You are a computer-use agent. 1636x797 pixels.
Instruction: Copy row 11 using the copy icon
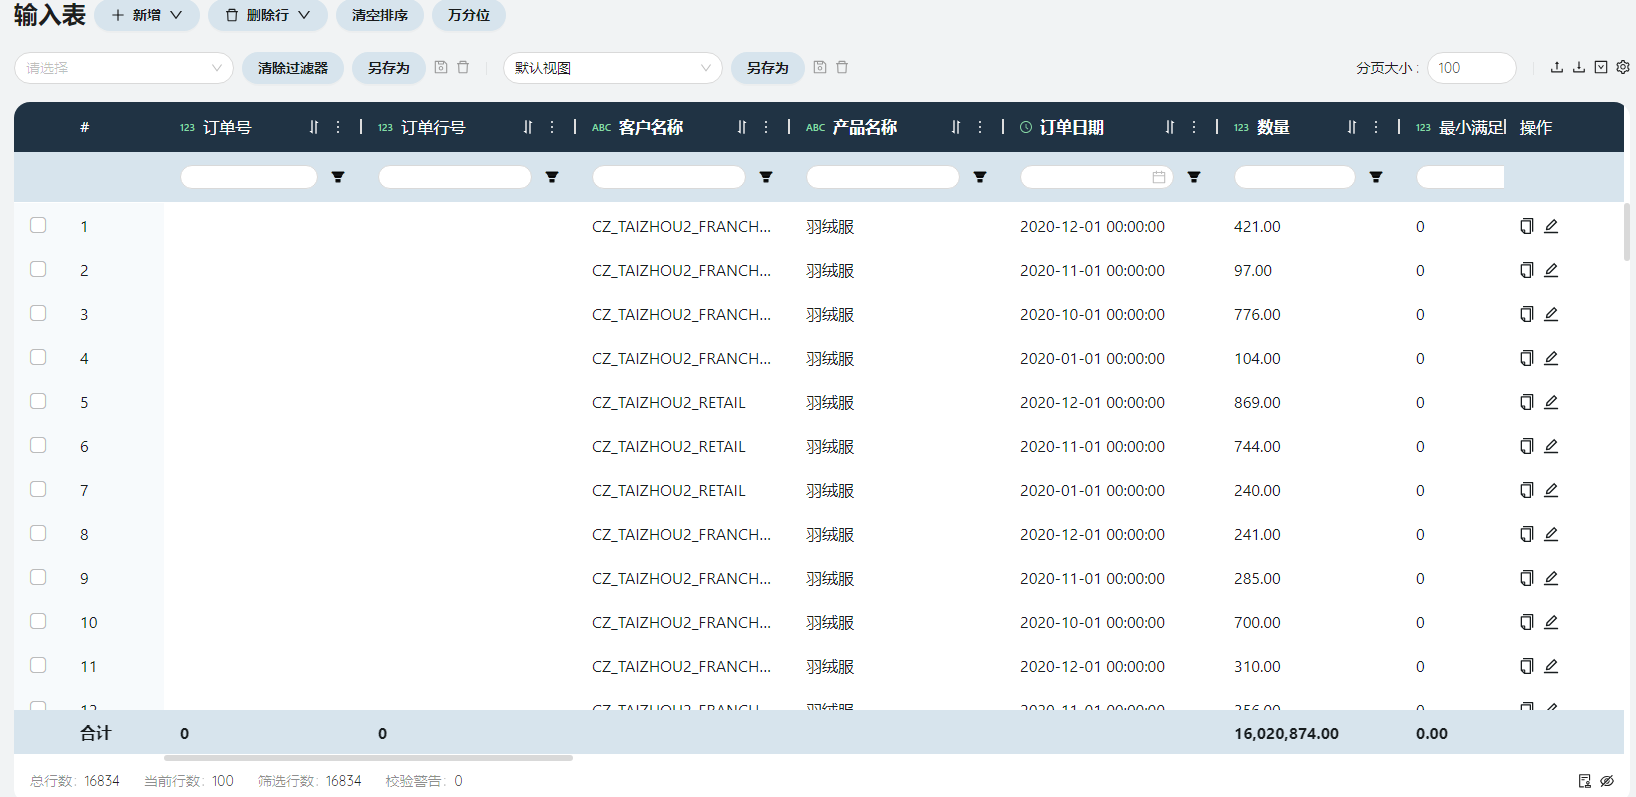click(x=1527, y=666)
